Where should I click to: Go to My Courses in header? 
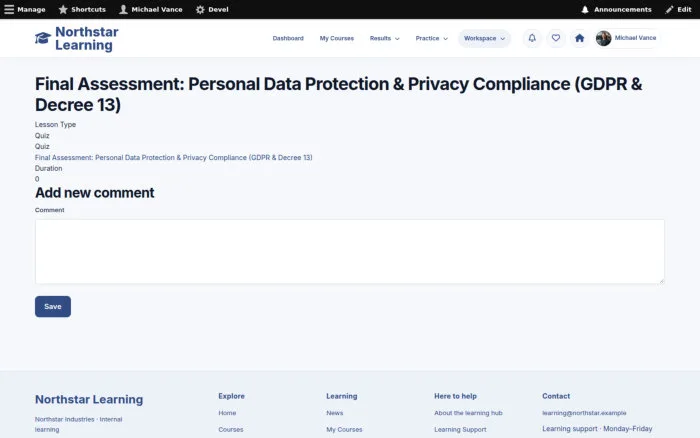pos(337,38)
